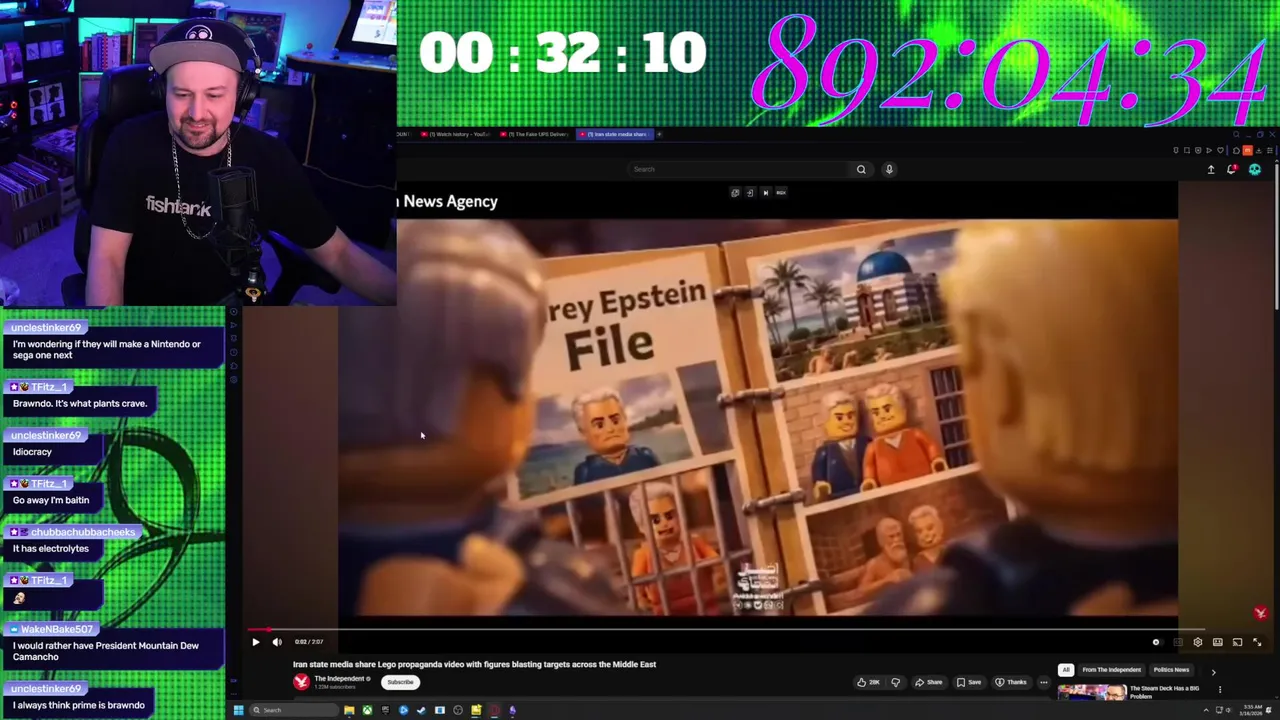Select the From The Independent chip

tap(1111, 670)
